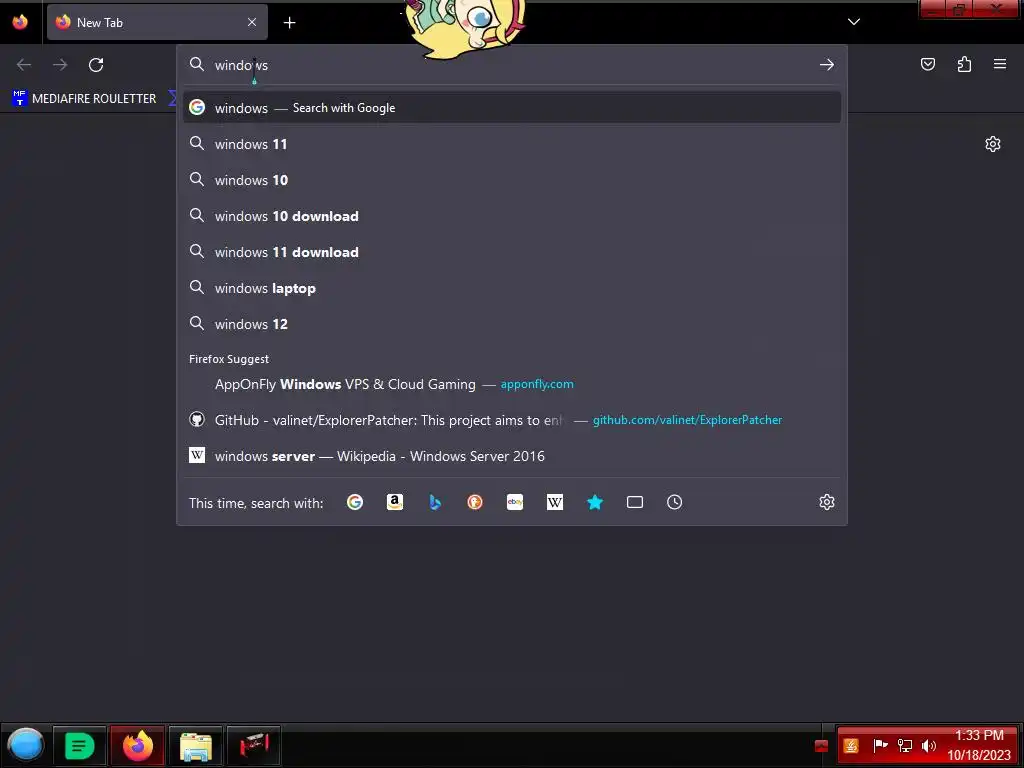Close the New Tab tab
This screenshot has height=768, width=1024.
252,22
